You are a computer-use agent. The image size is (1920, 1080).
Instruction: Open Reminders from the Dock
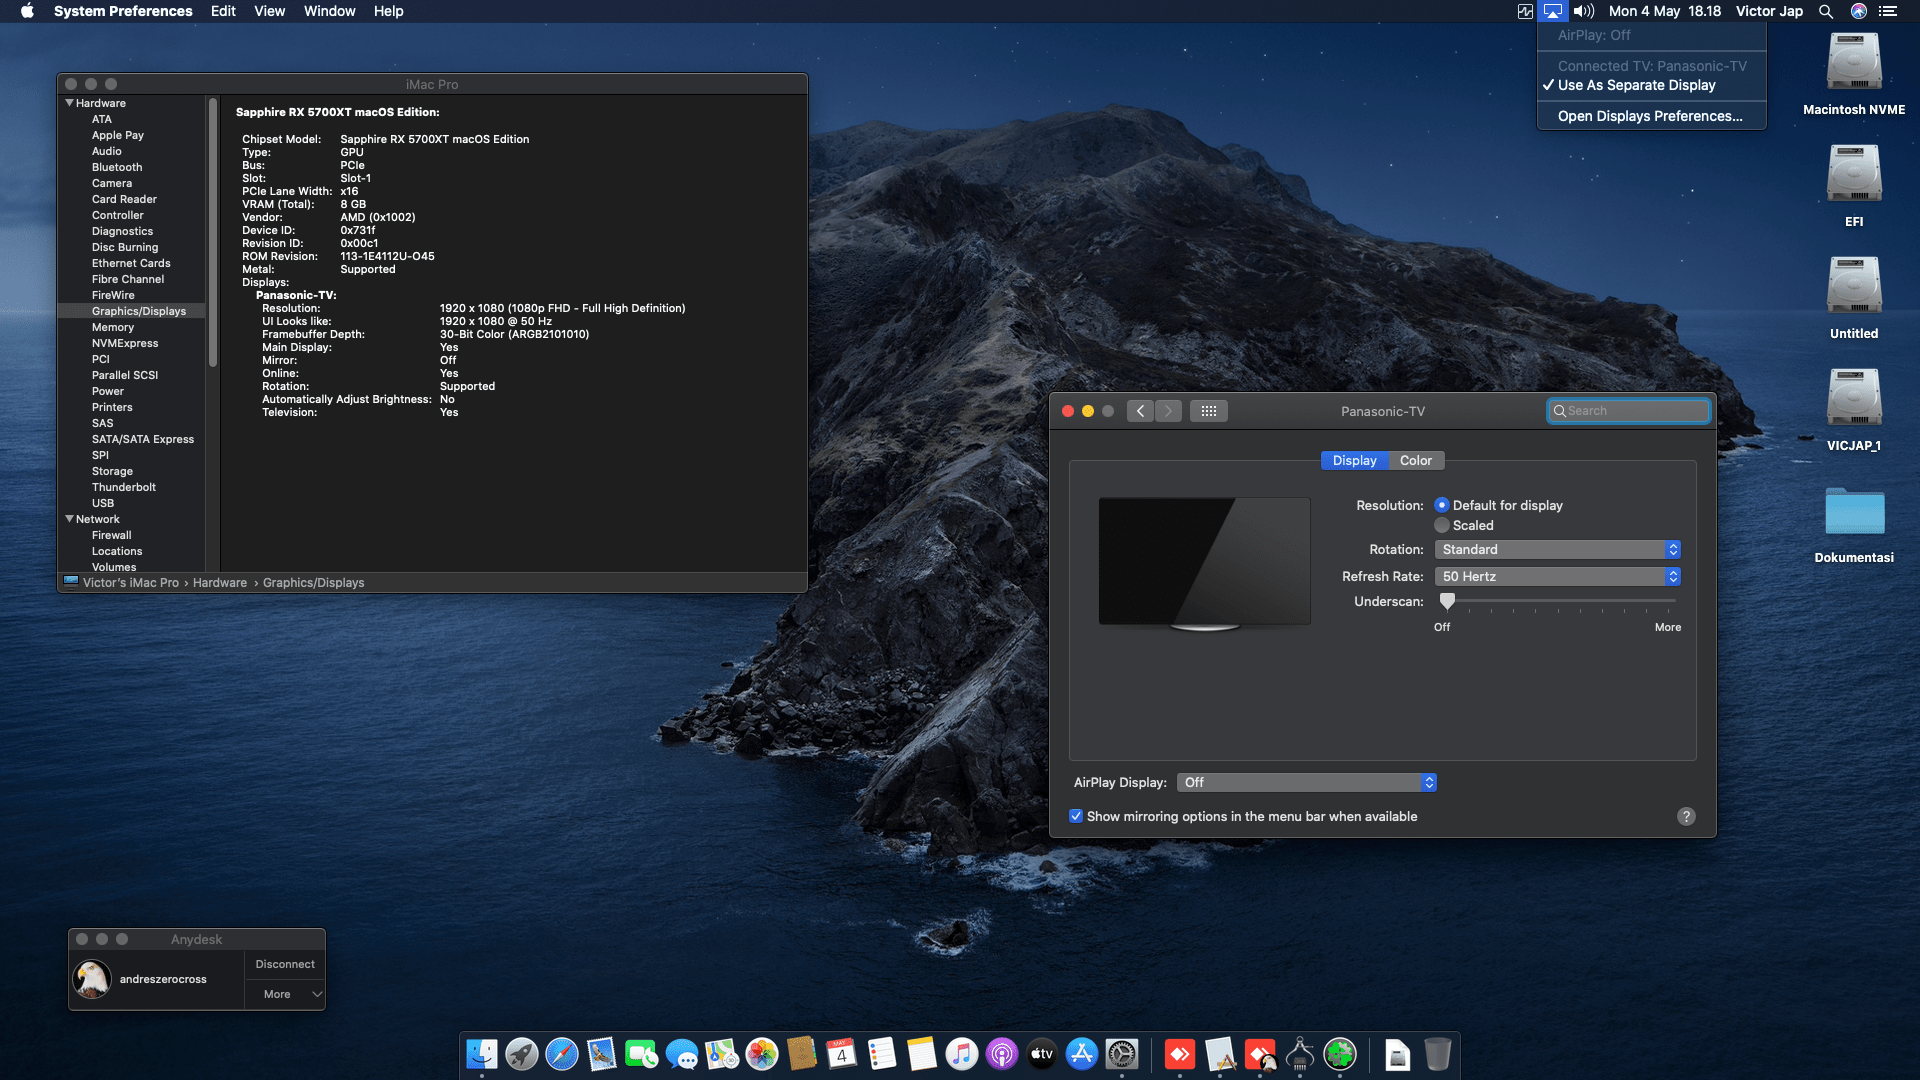click(x=882, y=1054)
